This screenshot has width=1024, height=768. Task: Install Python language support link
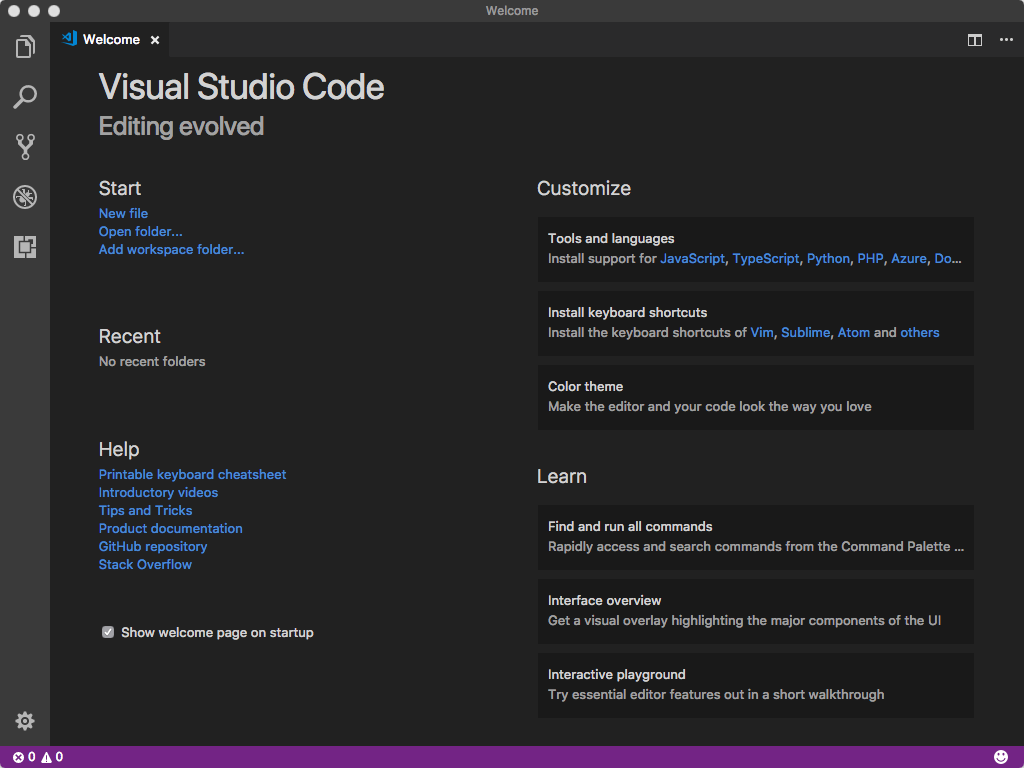[828, 258]
